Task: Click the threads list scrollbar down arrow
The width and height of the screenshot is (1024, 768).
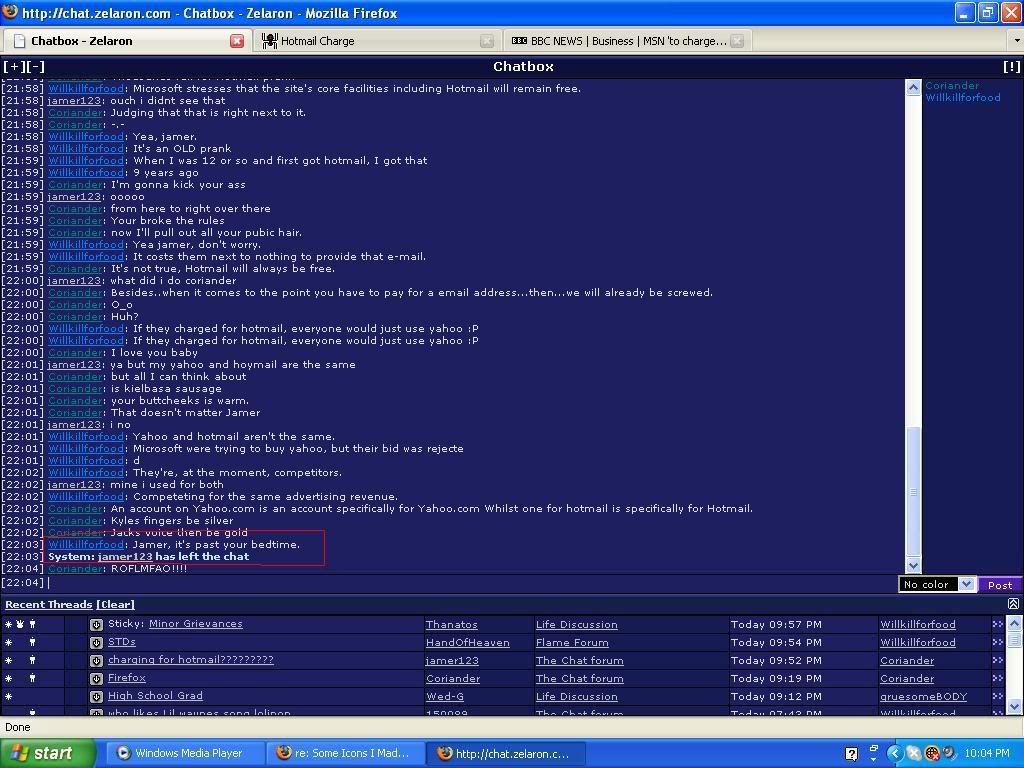Action: coord(1014,706)
